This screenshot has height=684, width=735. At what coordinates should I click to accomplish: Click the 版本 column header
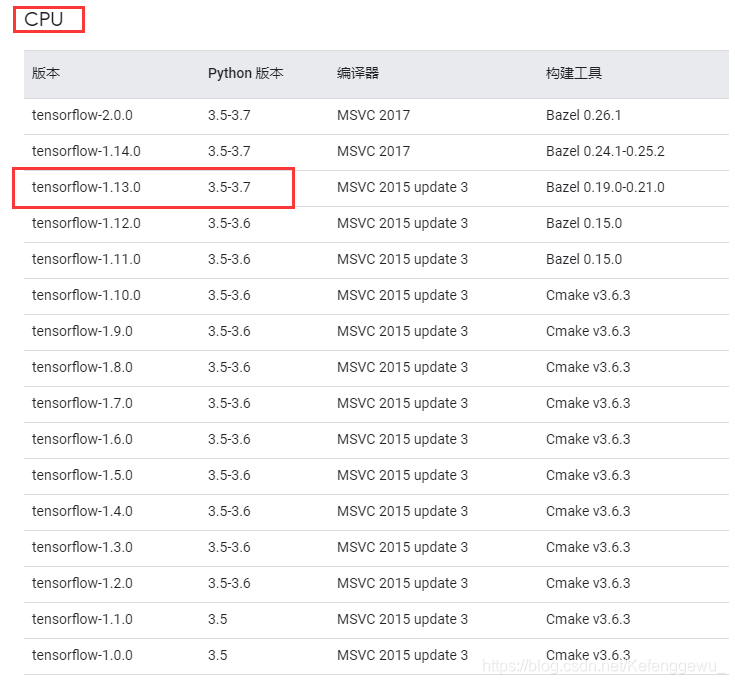(x=46, y=73)
